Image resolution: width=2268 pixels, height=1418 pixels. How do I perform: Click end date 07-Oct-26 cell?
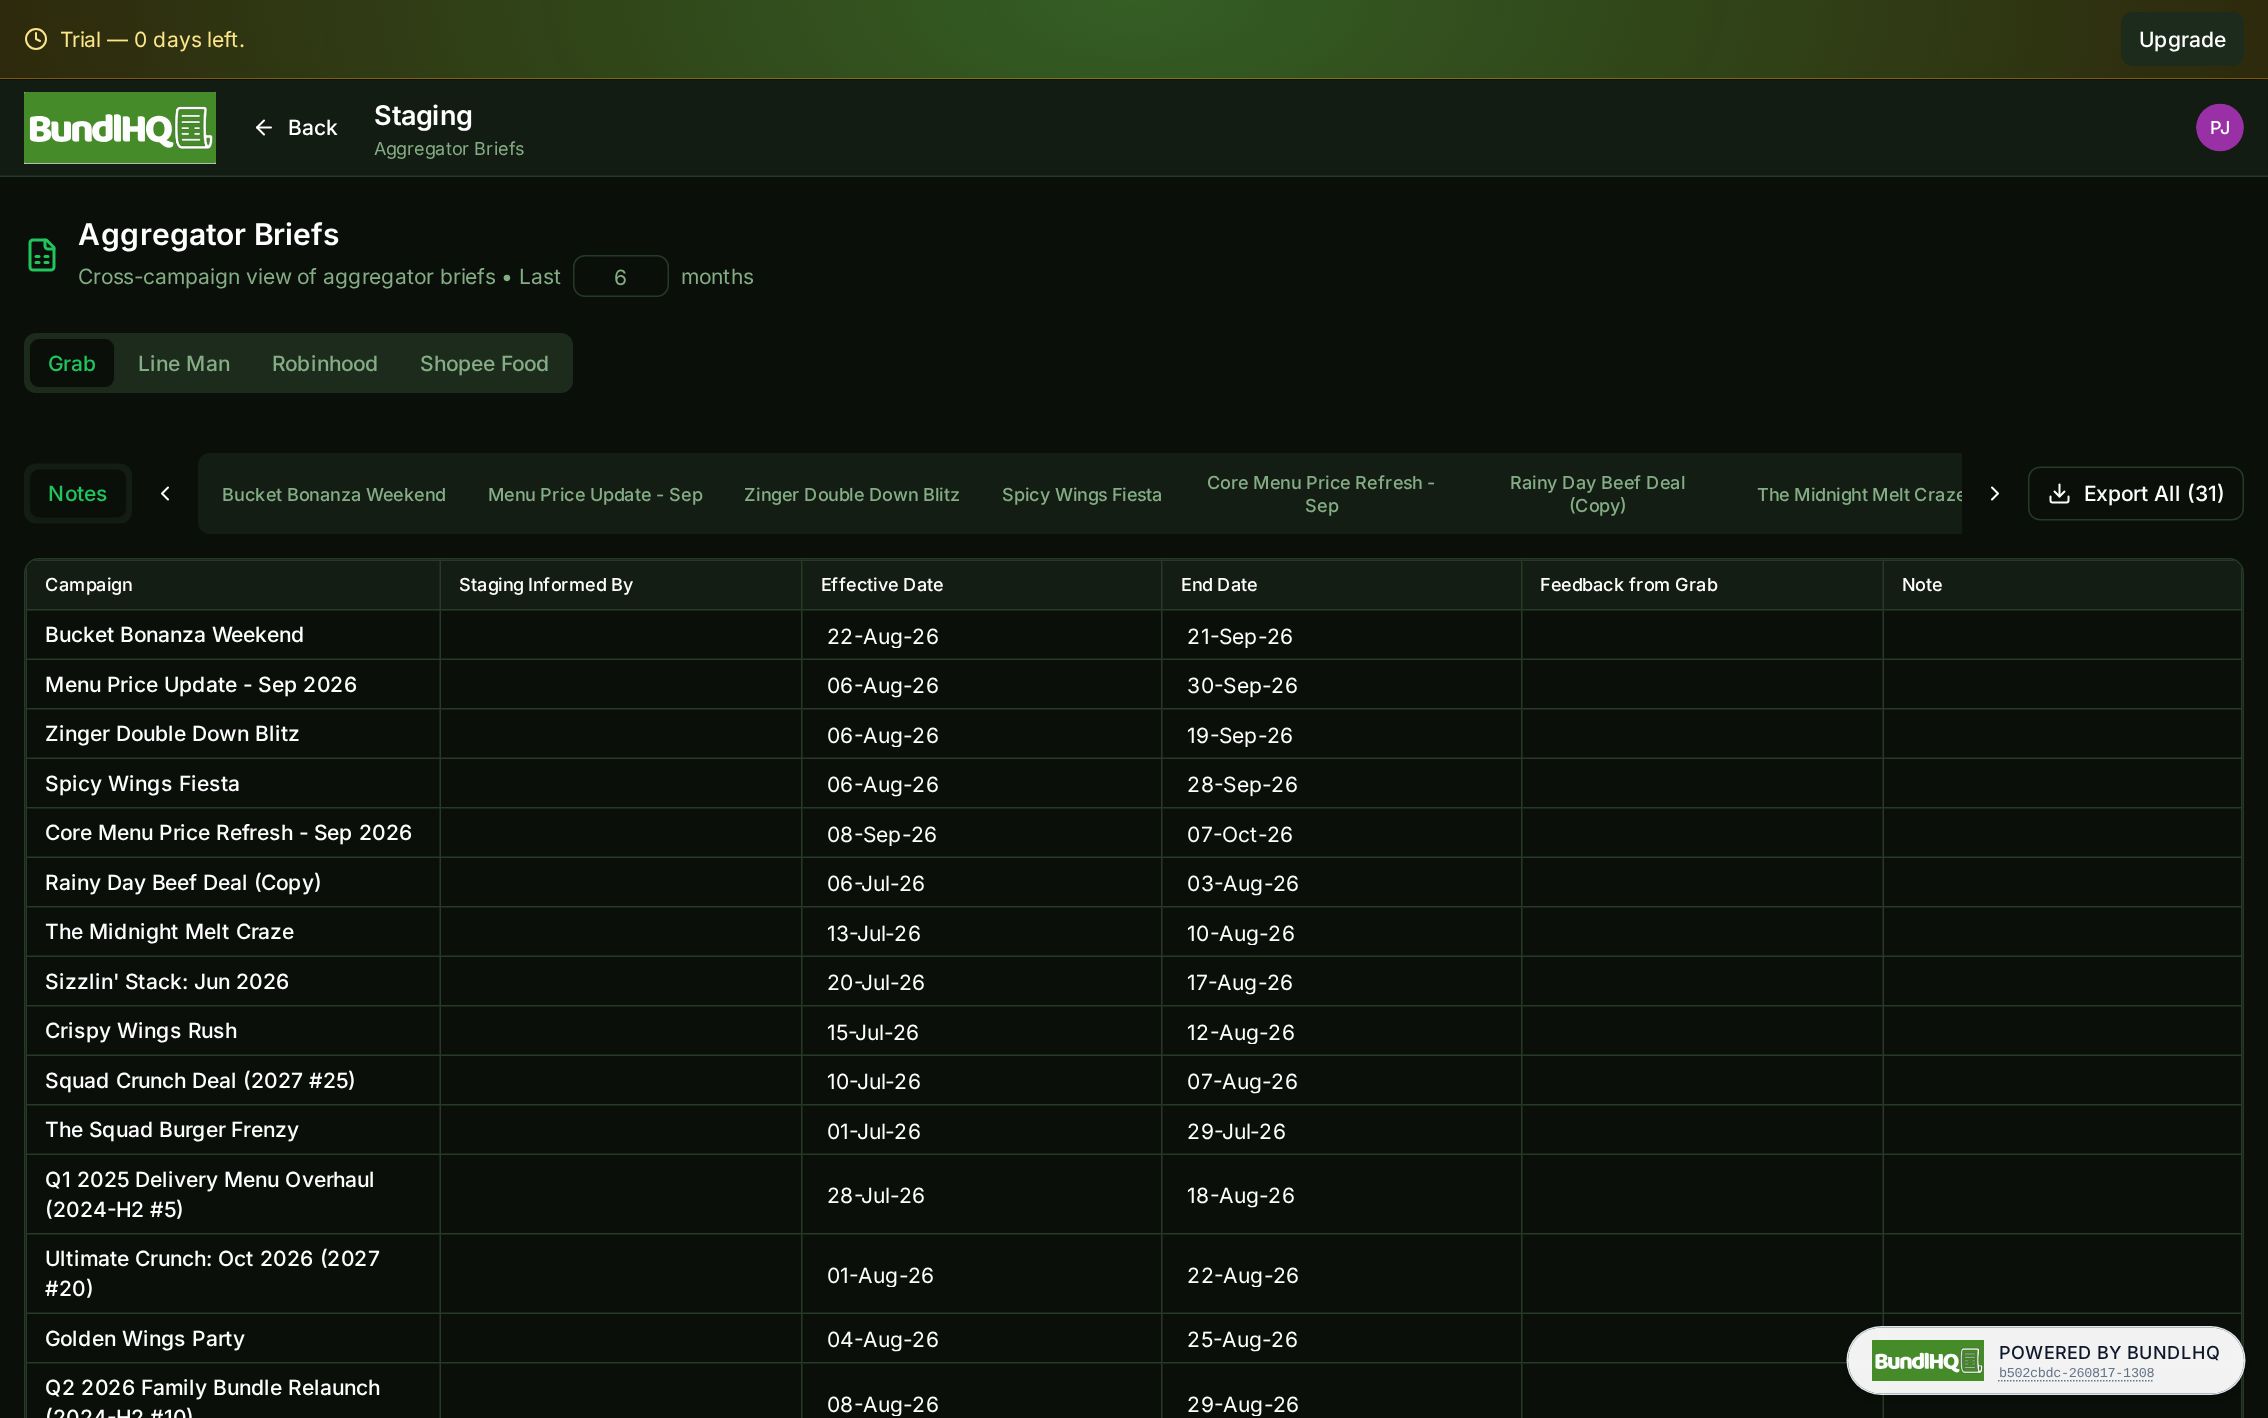(x=1342, y=834)
